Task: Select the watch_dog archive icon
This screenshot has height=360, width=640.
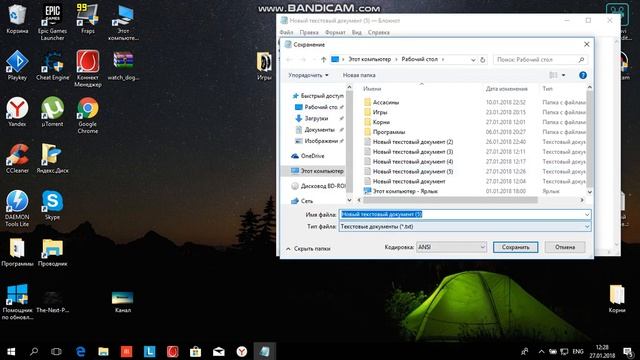Action: click(123, 65)
